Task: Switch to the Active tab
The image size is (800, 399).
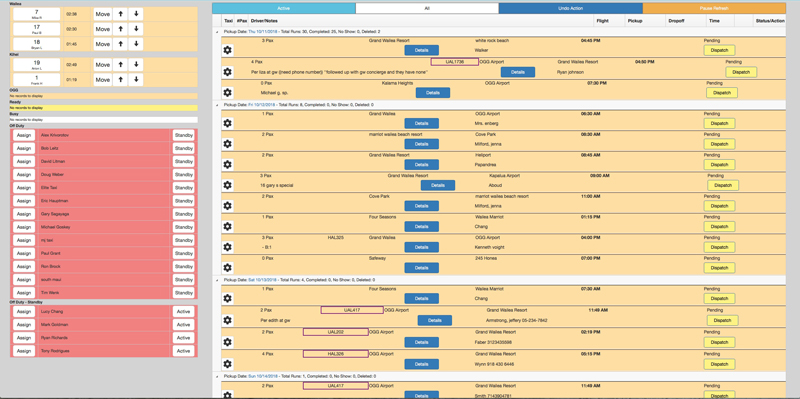Action: click(284, 8)
